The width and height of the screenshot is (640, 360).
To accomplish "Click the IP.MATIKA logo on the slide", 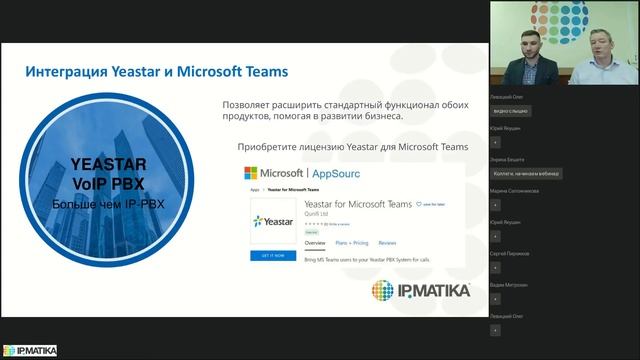I will point(421,291).
